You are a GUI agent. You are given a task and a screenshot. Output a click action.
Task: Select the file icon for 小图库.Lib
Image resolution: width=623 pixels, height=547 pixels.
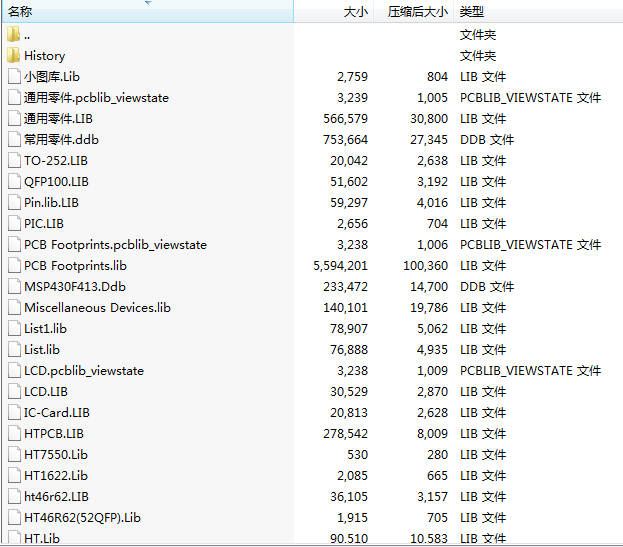tap(14, 76)
